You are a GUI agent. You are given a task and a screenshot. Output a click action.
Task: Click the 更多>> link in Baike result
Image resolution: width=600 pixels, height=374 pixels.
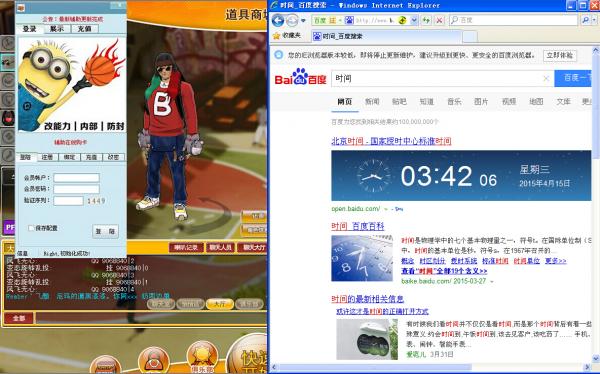click(x=556, y=261)
